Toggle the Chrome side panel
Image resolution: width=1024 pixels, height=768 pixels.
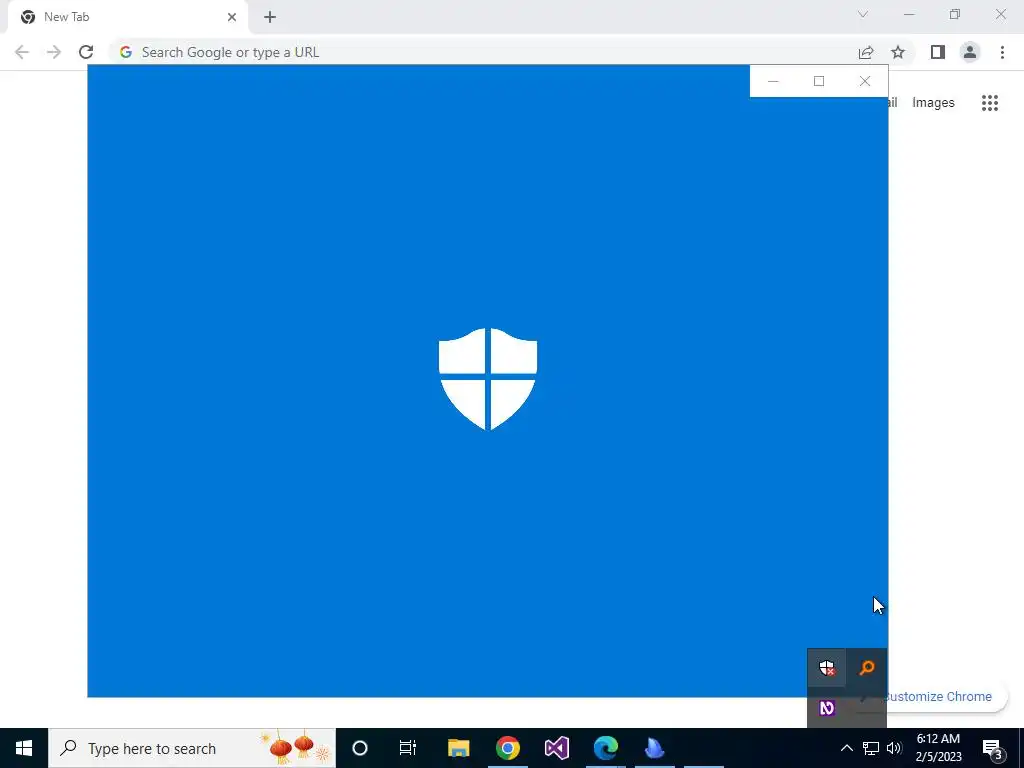tap(938, 52)
